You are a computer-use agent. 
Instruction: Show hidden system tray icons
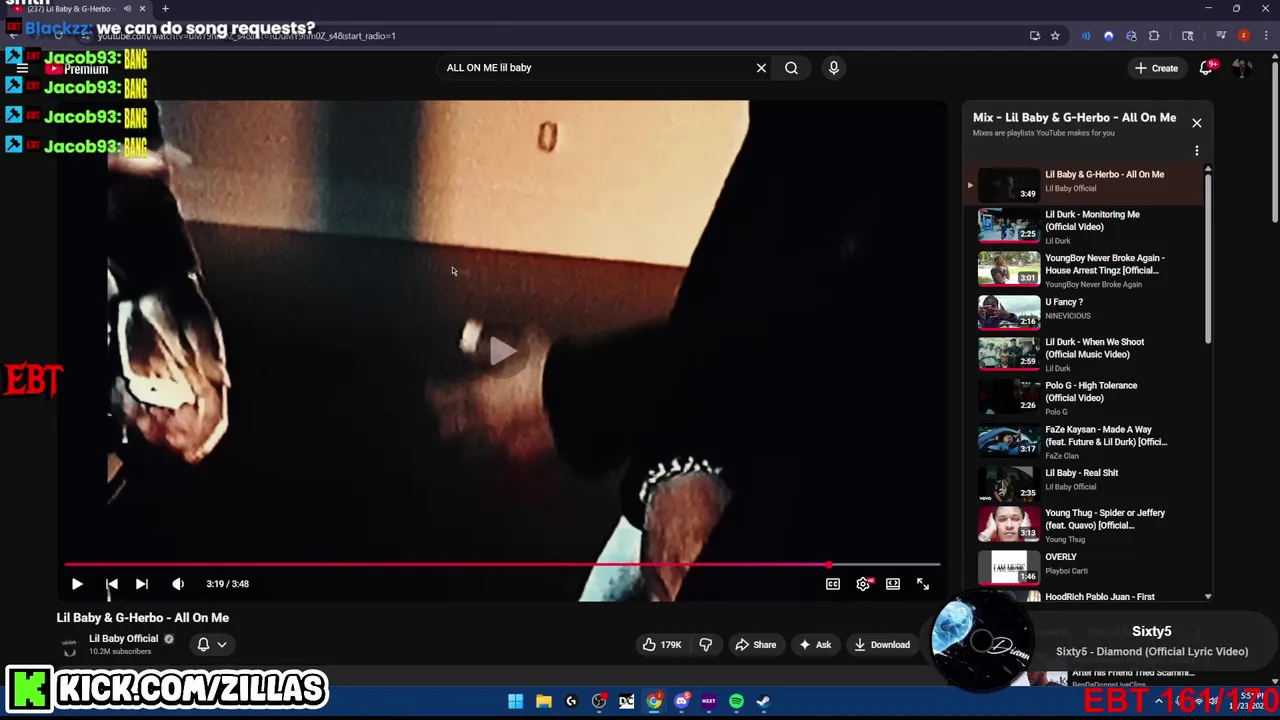[1160, 701]
